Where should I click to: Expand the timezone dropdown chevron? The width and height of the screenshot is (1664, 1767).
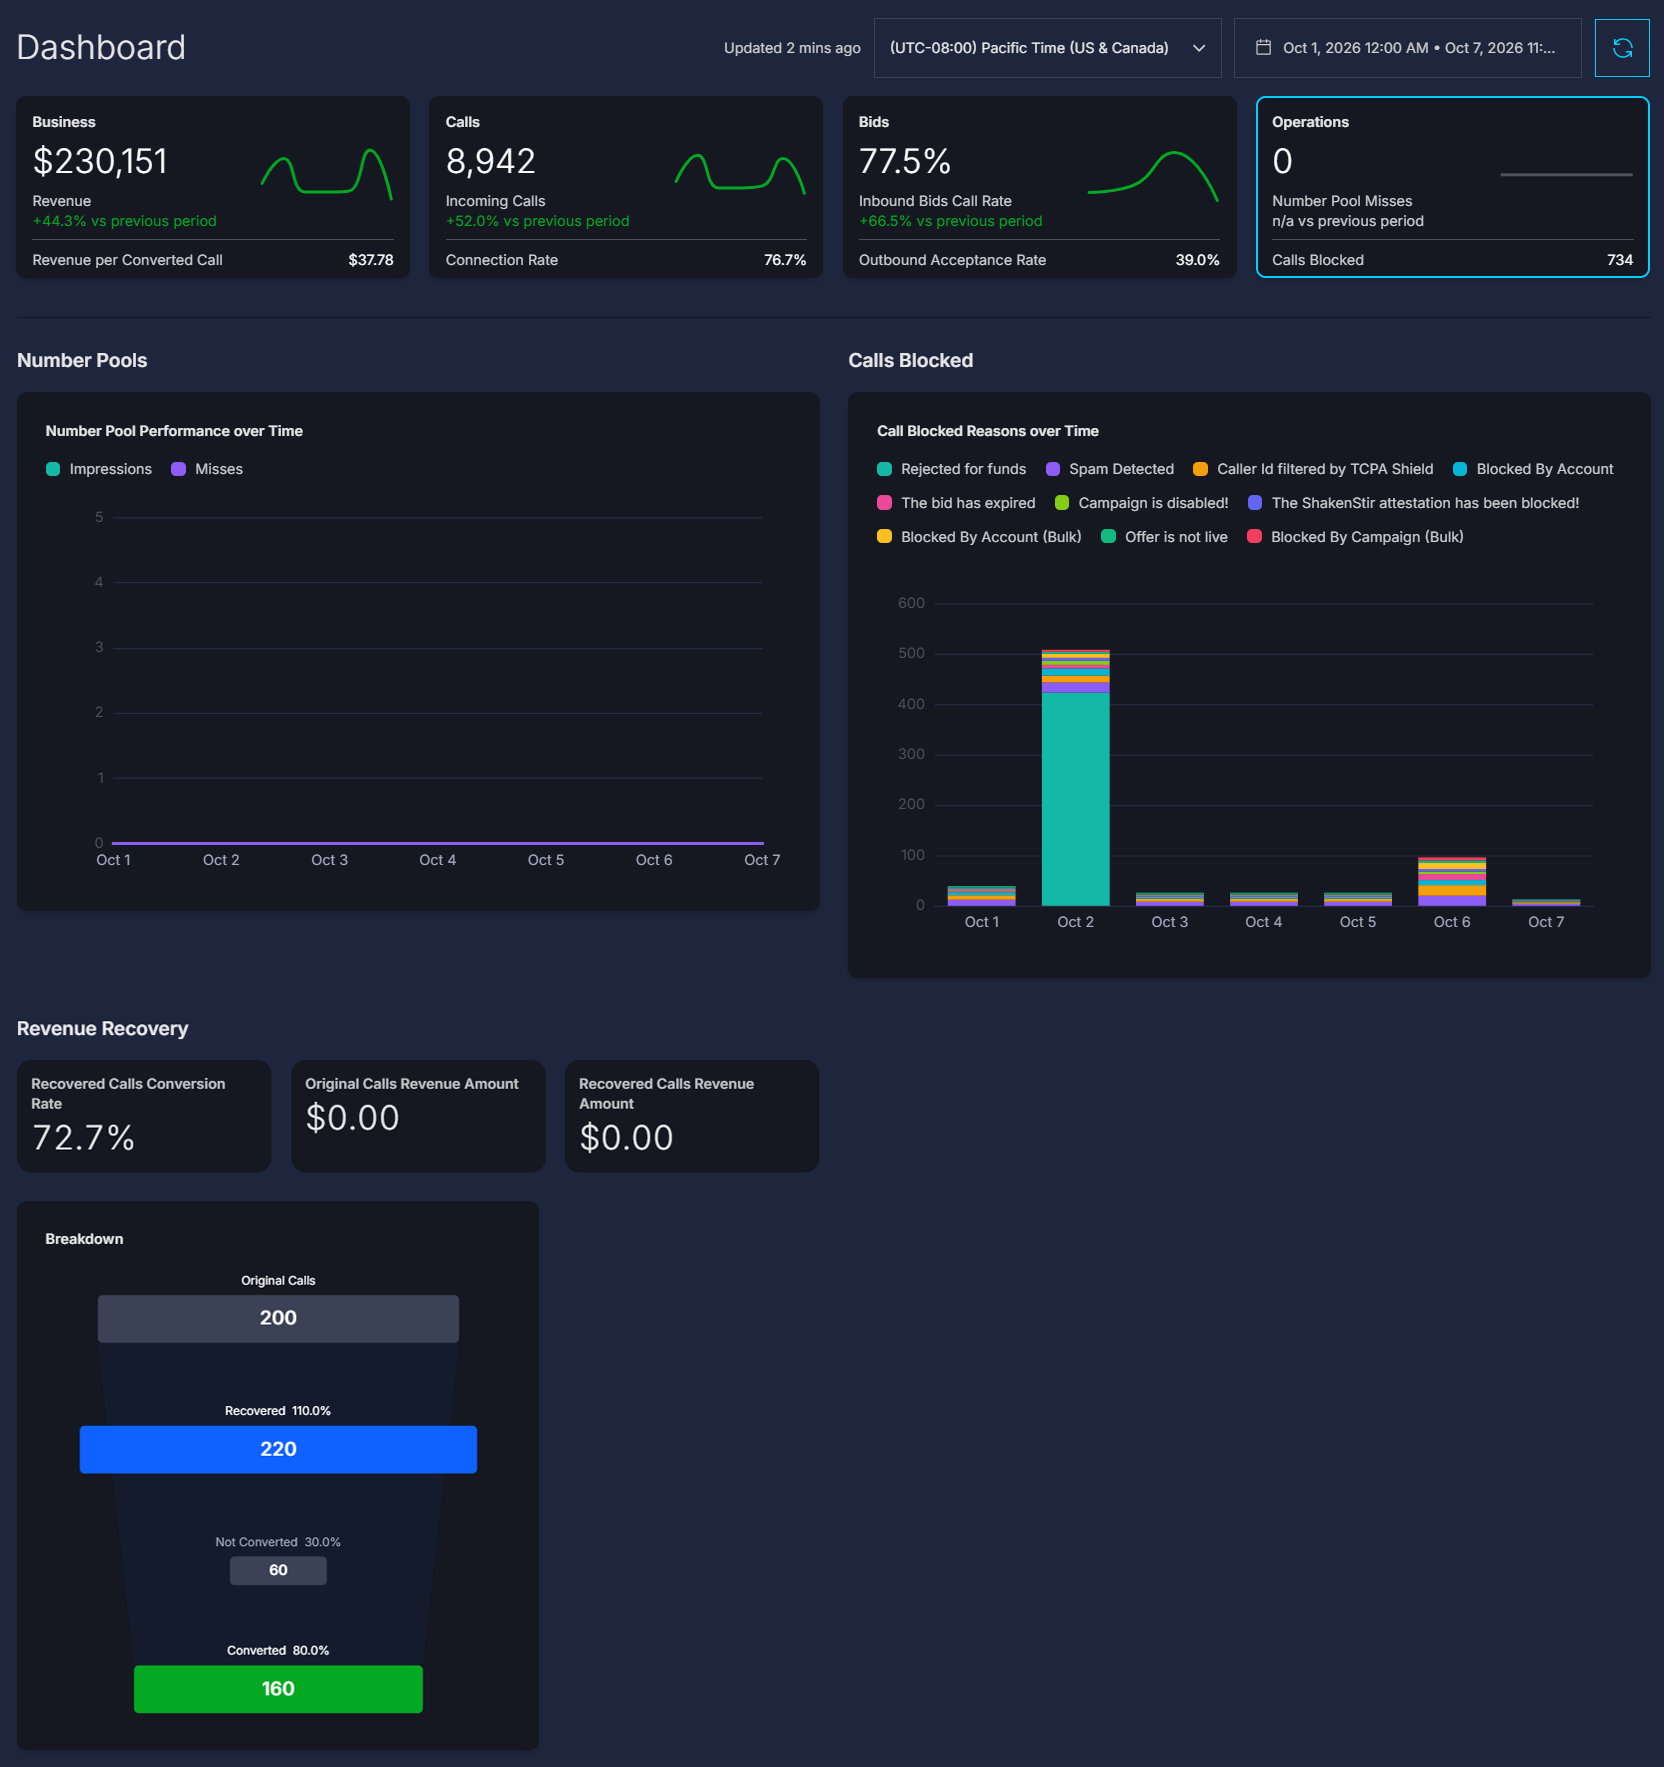1199,48
